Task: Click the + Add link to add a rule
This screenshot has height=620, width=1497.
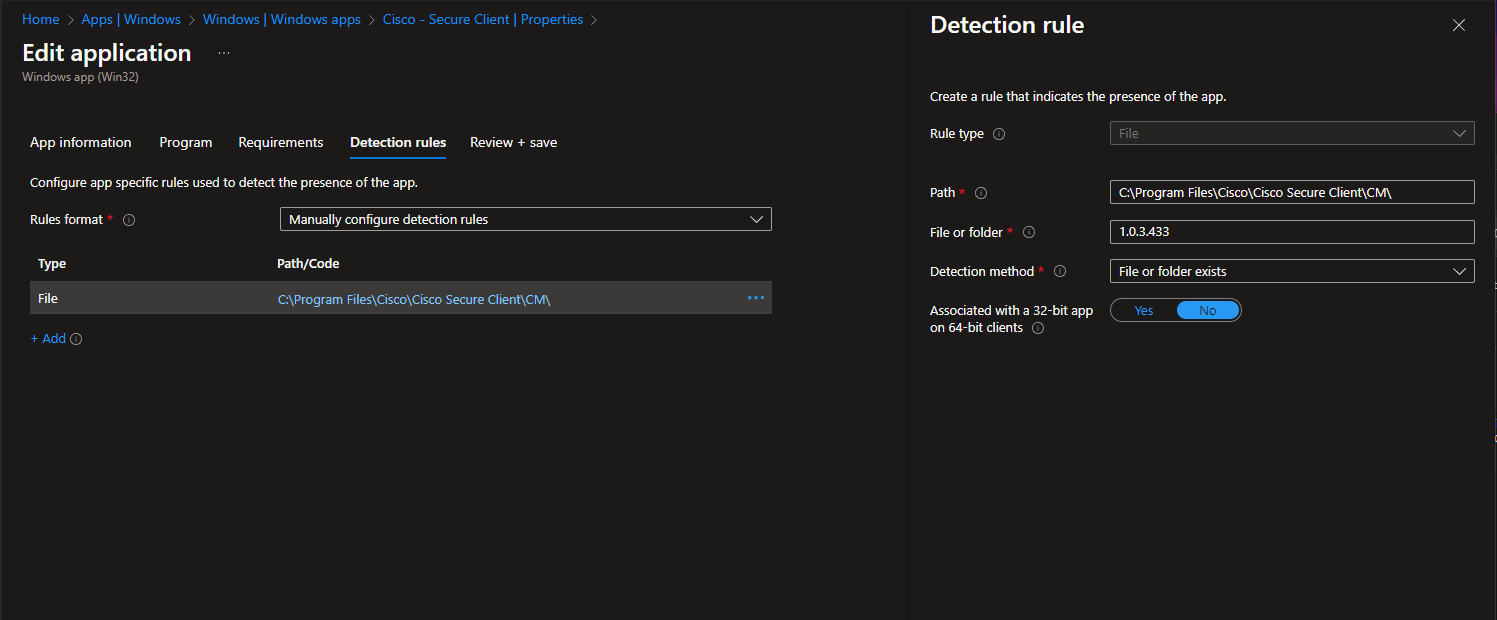Action: coord(48,339)
